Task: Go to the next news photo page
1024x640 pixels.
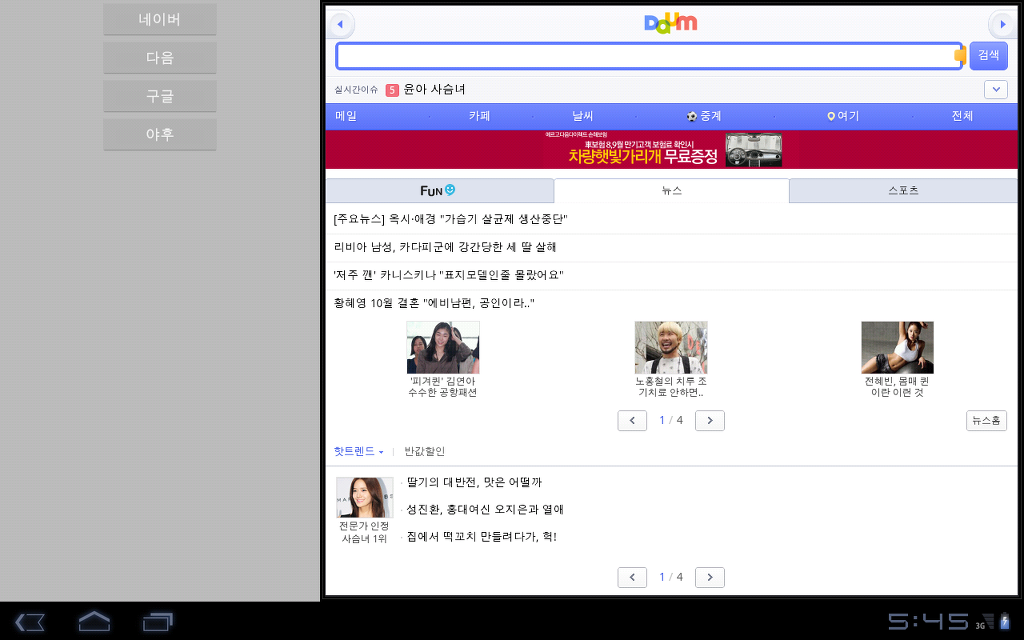Action: [710, 421]
